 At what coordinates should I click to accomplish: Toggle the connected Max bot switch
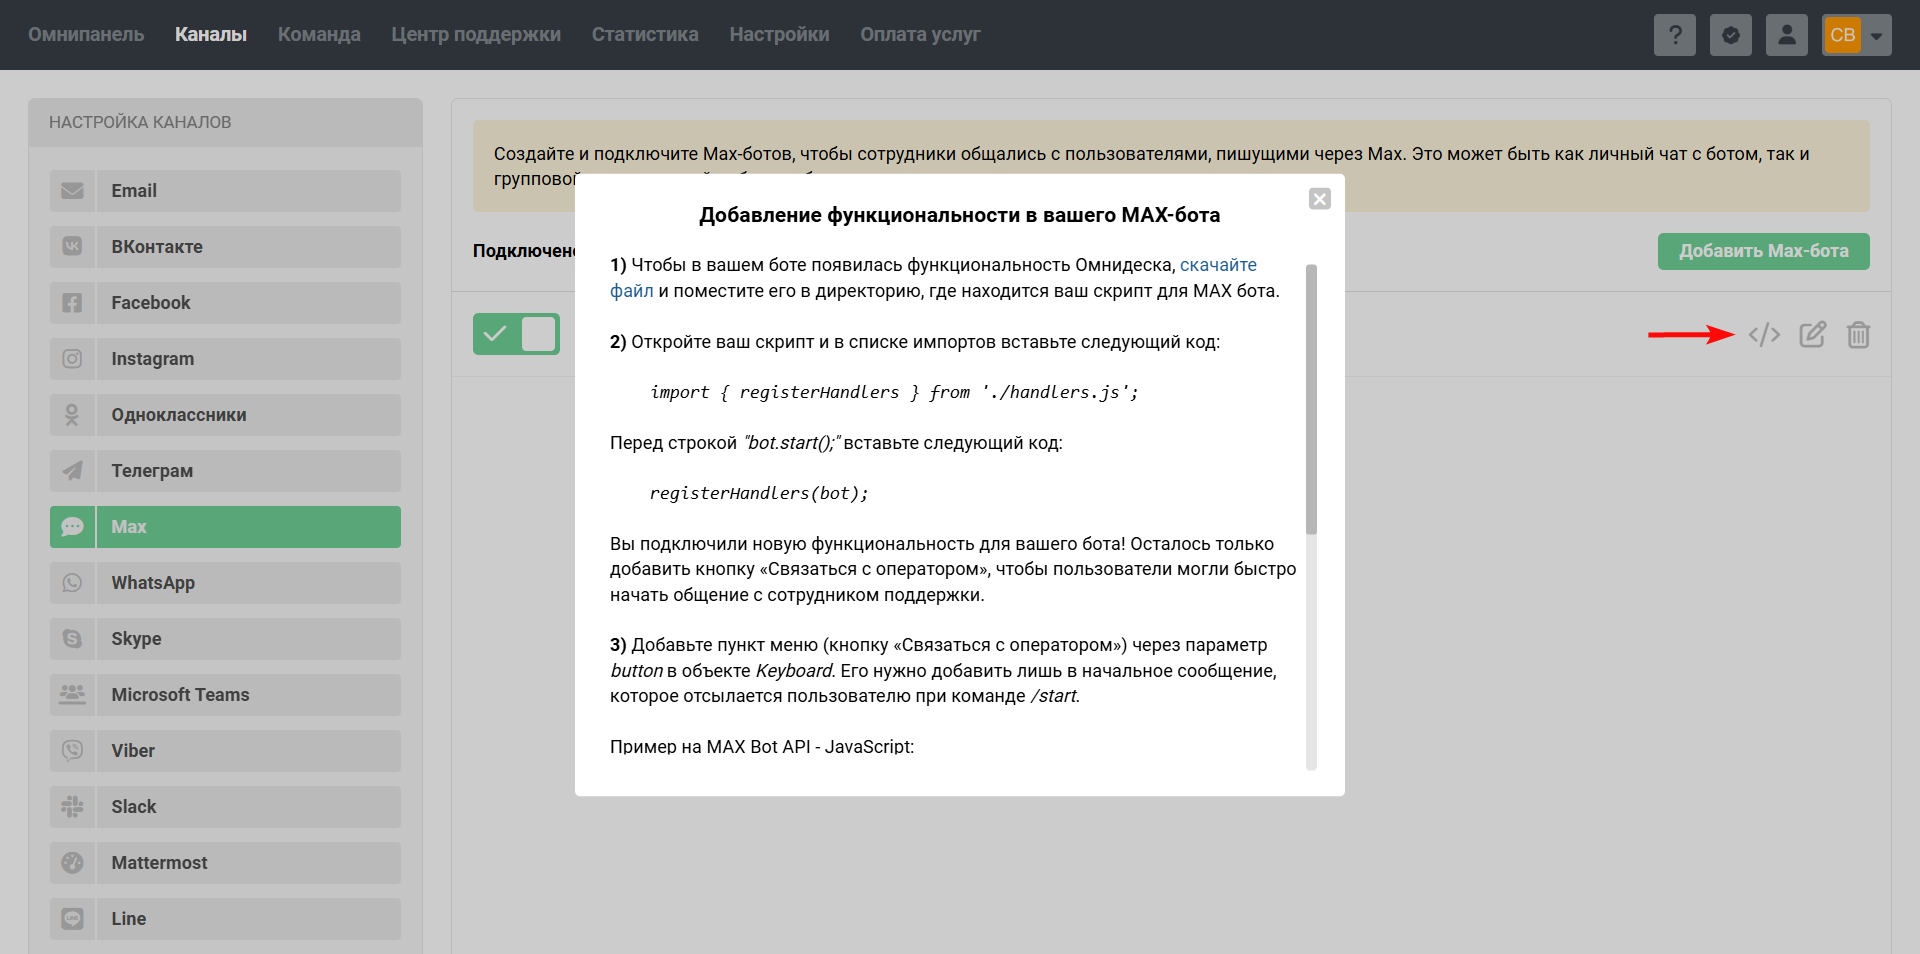[x=516, y=334]
